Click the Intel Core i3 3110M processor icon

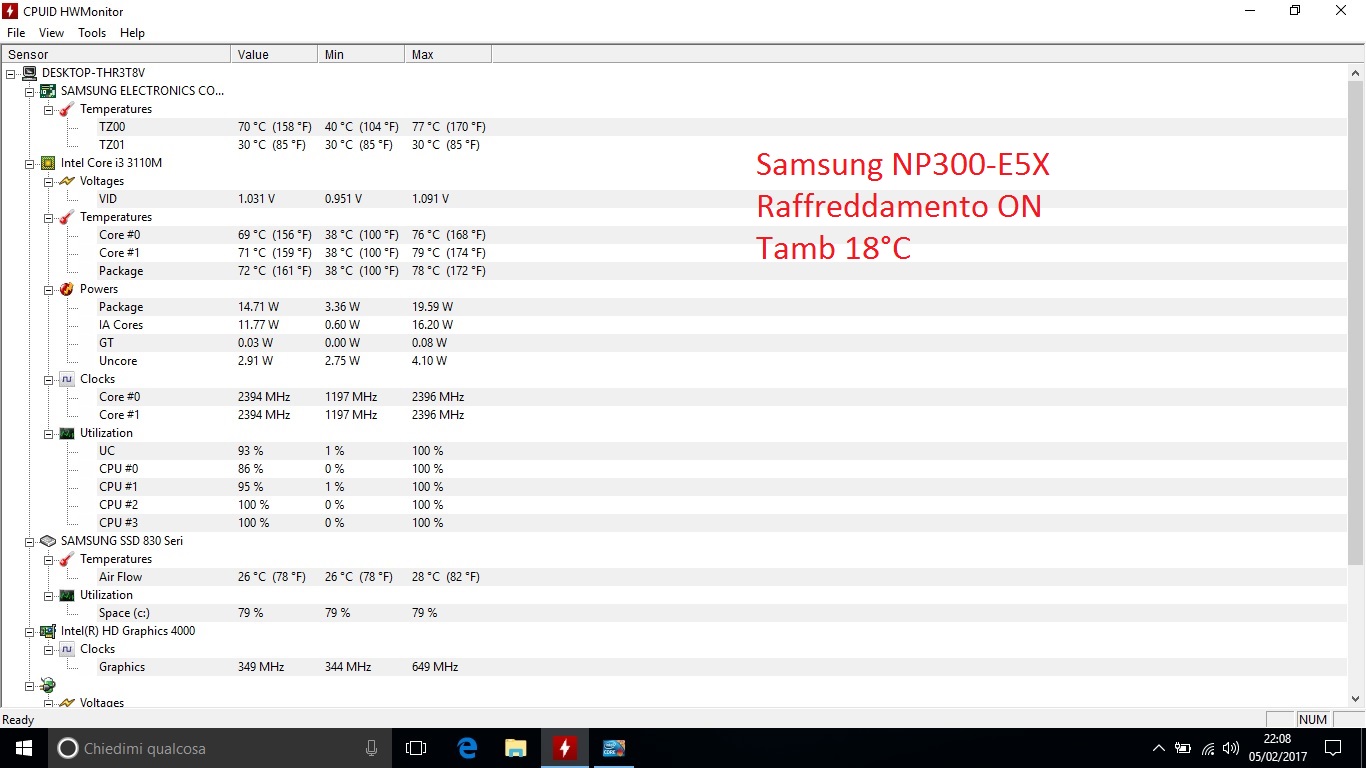[x=47, y=163]
